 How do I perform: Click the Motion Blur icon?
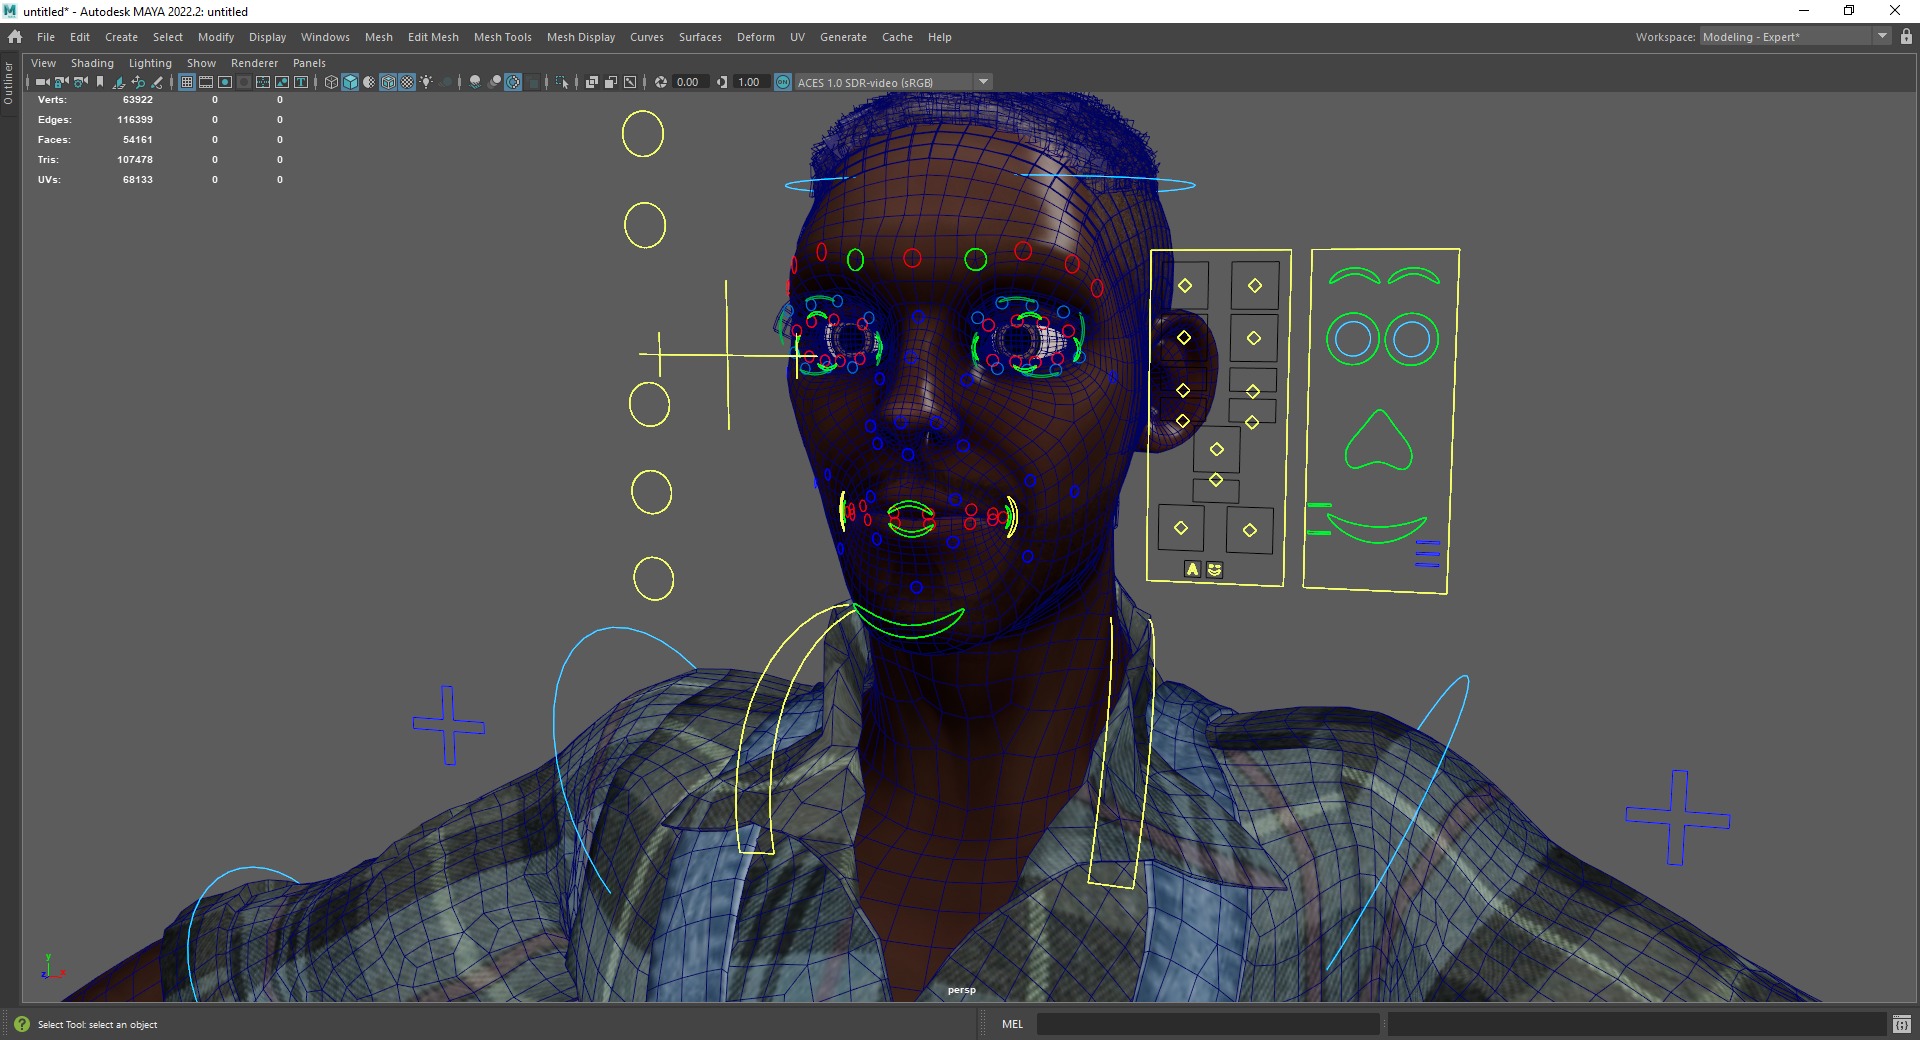495,82
